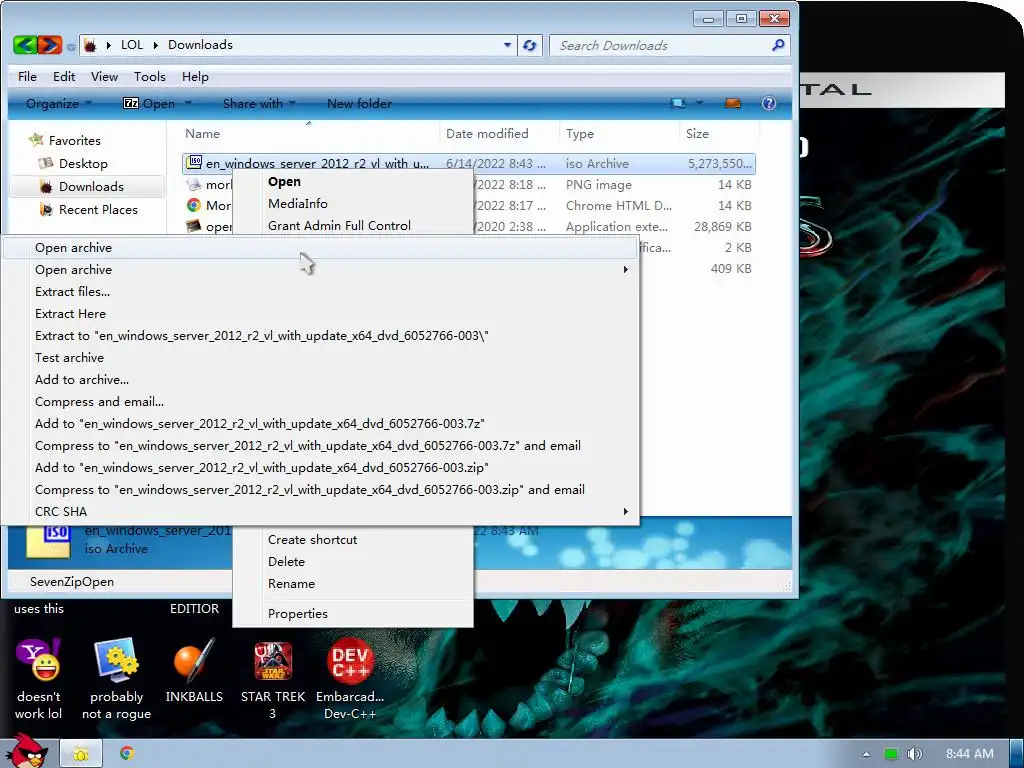Click the green tray icon

click(x=891, y=754)
